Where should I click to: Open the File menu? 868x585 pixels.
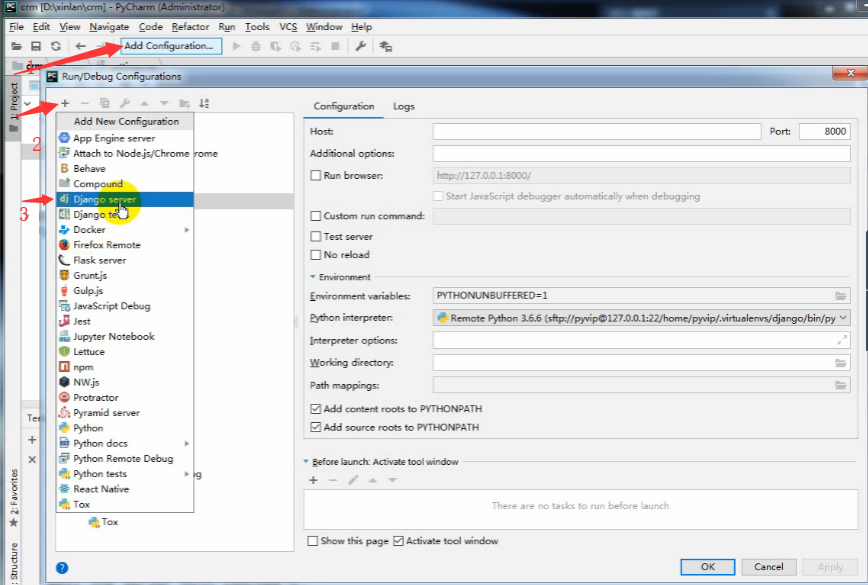point(16,27)
